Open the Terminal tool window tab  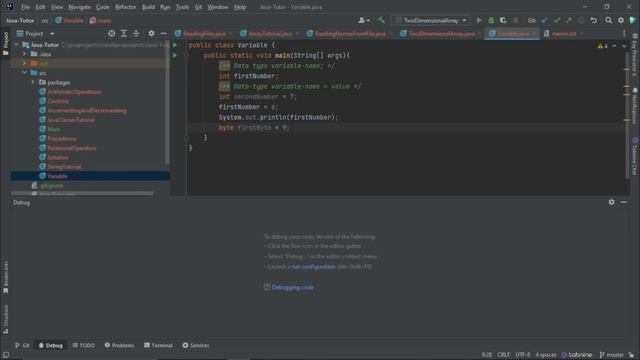pos(158,345)
